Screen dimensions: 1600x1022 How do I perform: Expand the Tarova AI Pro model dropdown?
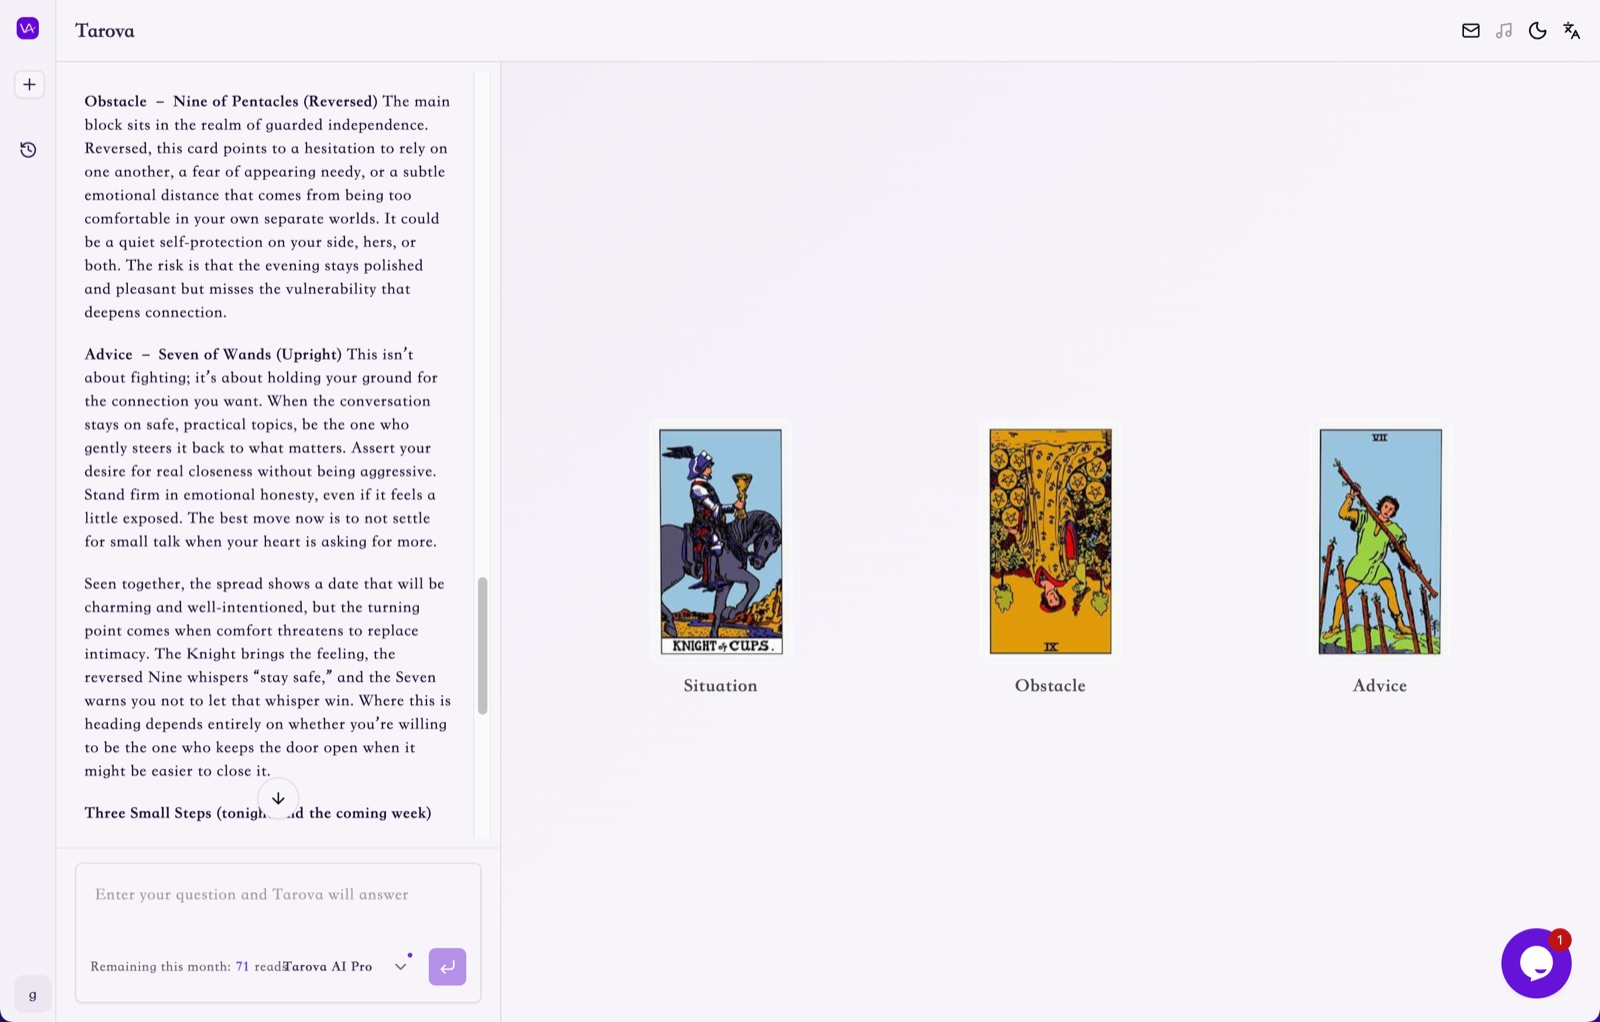click(x=346, y=967)
